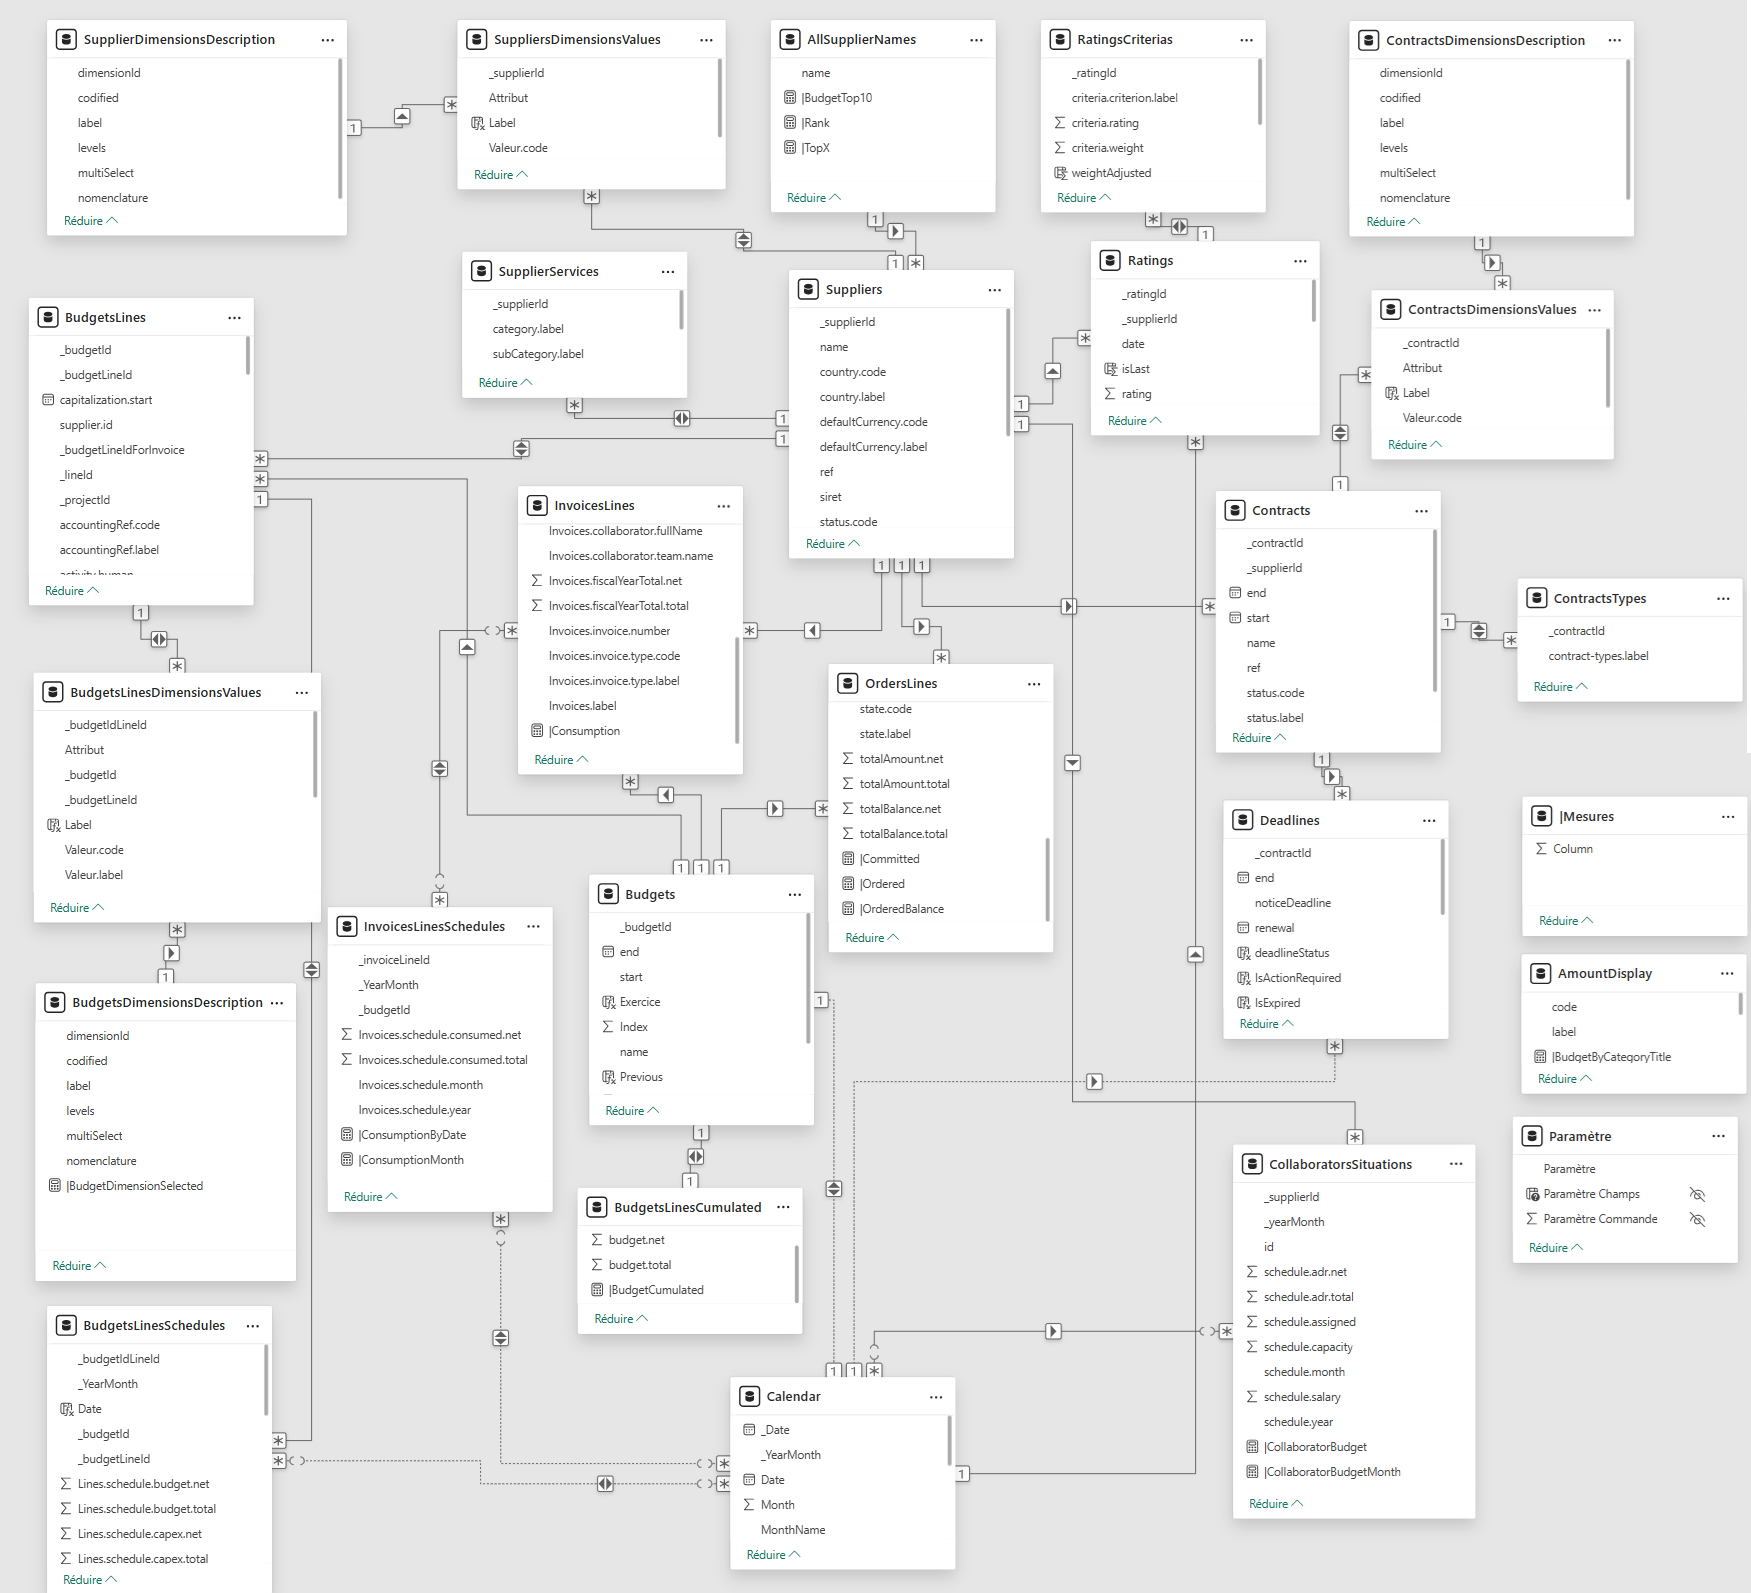1751x1593 pixels.
Task: Open the more options menu for Ratings
Action: point(1300,261)
